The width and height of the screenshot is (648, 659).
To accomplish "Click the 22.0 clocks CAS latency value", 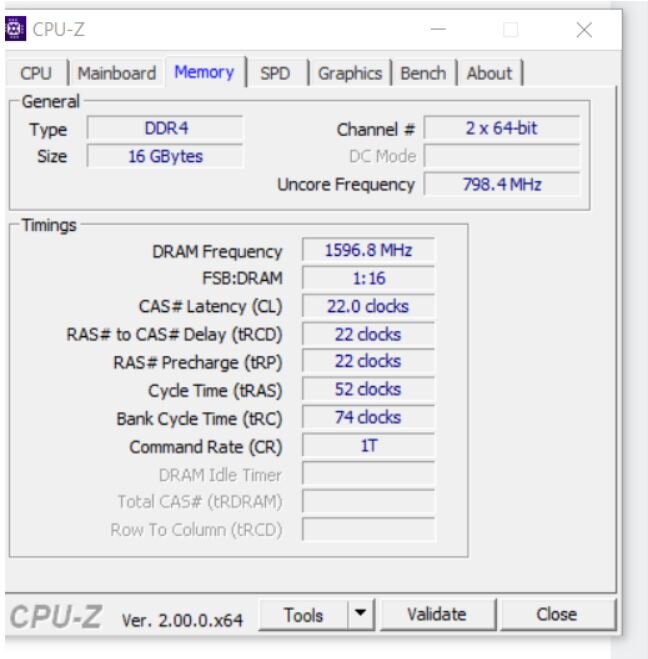I will 368,306.
